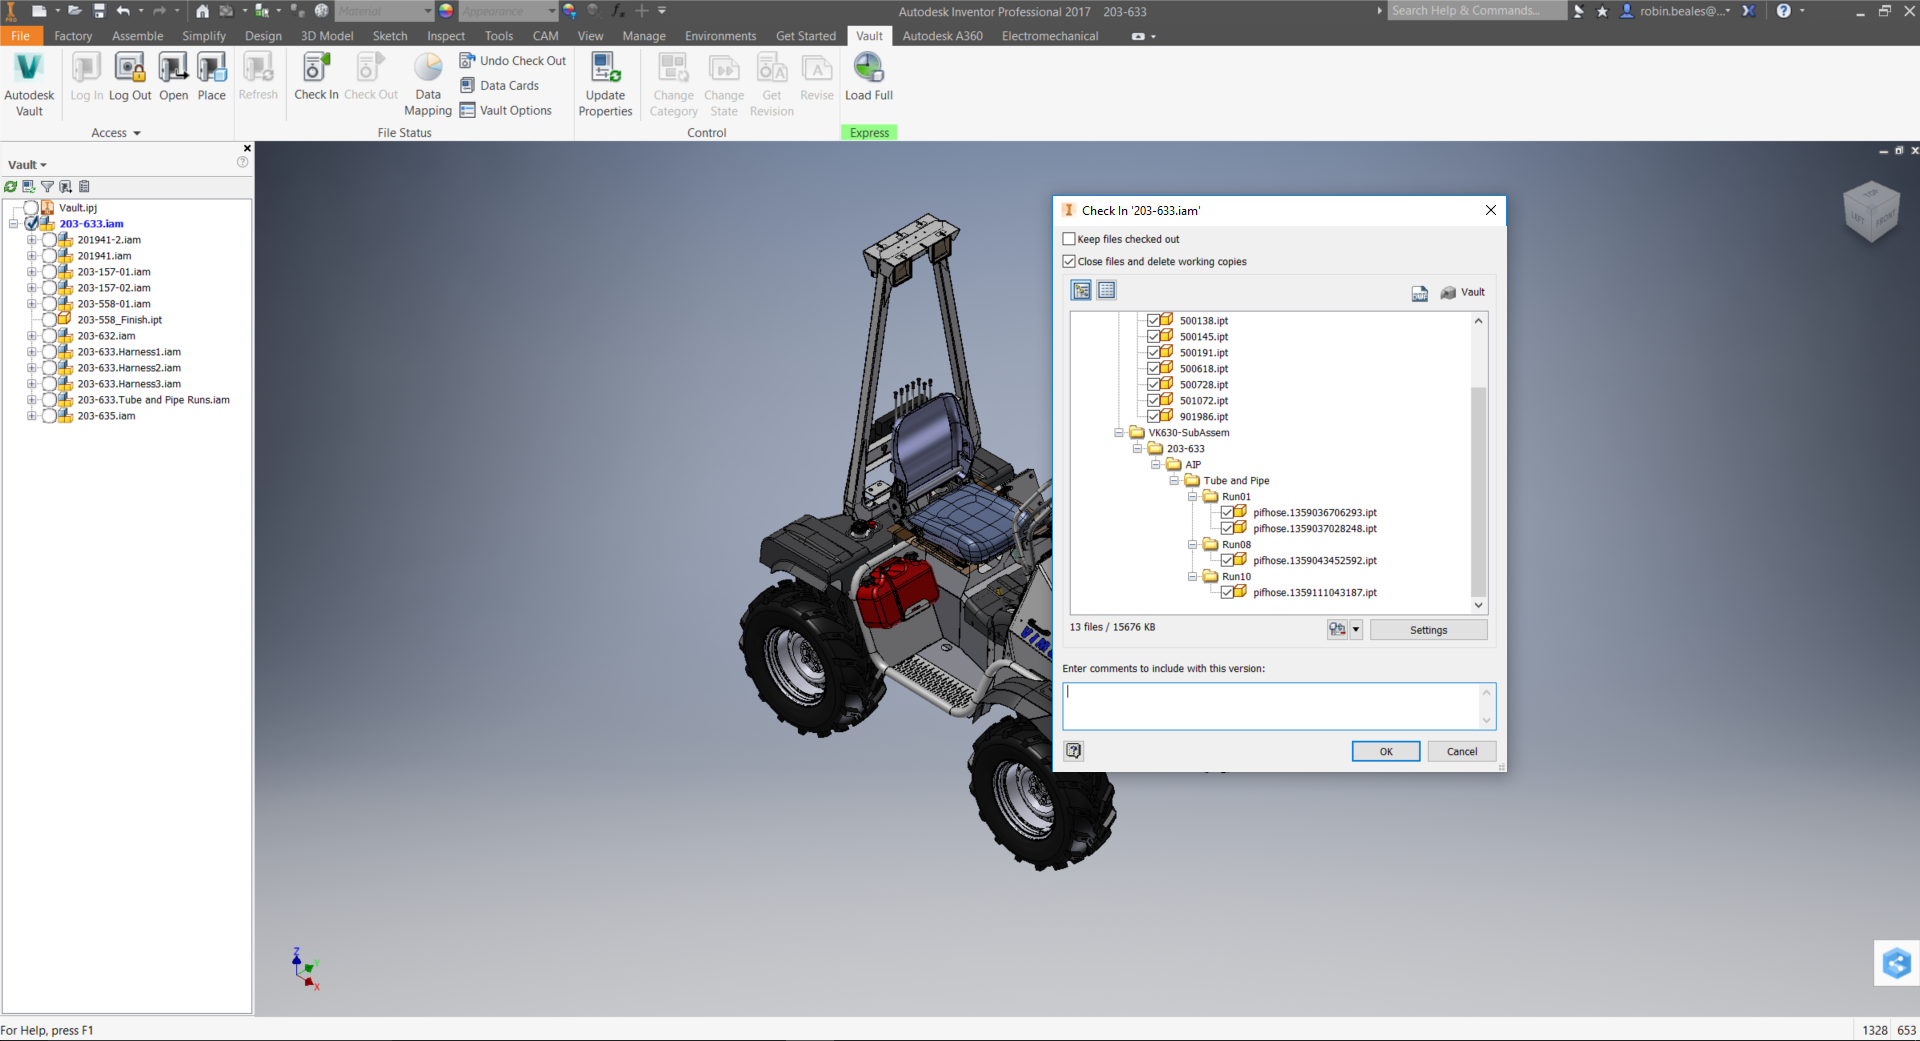Screen dimensions: 1920x1041
Task: Click the help icon in Check In dialog
Action: 1074,751
